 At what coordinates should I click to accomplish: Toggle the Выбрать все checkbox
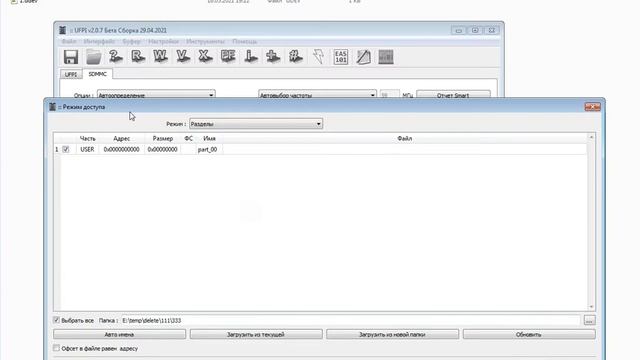[x=56, y=320]
